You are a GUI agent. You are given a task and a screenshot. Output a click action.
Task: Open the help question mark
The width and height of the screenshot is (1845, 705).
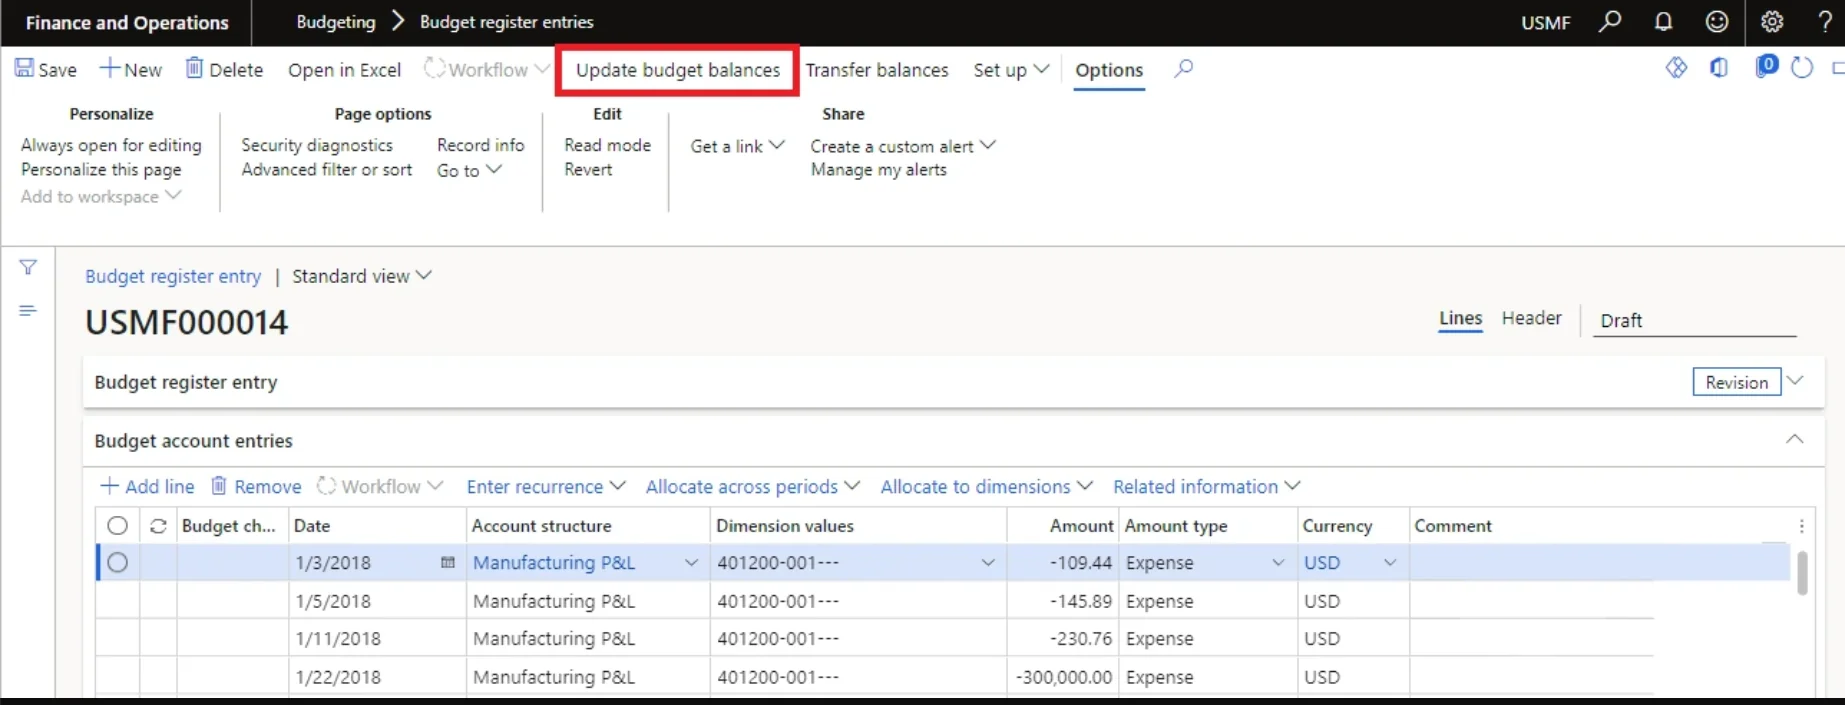point(1825,21)
